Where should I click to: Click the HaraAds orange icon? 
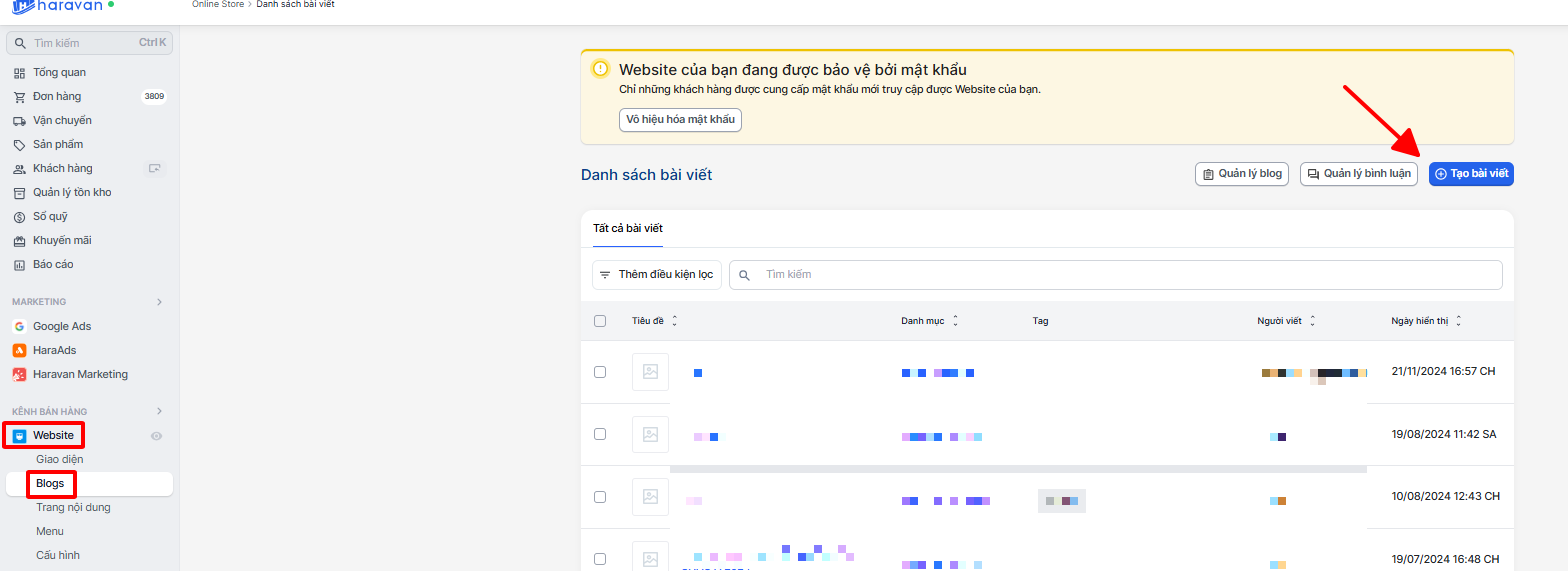[19, 350]
